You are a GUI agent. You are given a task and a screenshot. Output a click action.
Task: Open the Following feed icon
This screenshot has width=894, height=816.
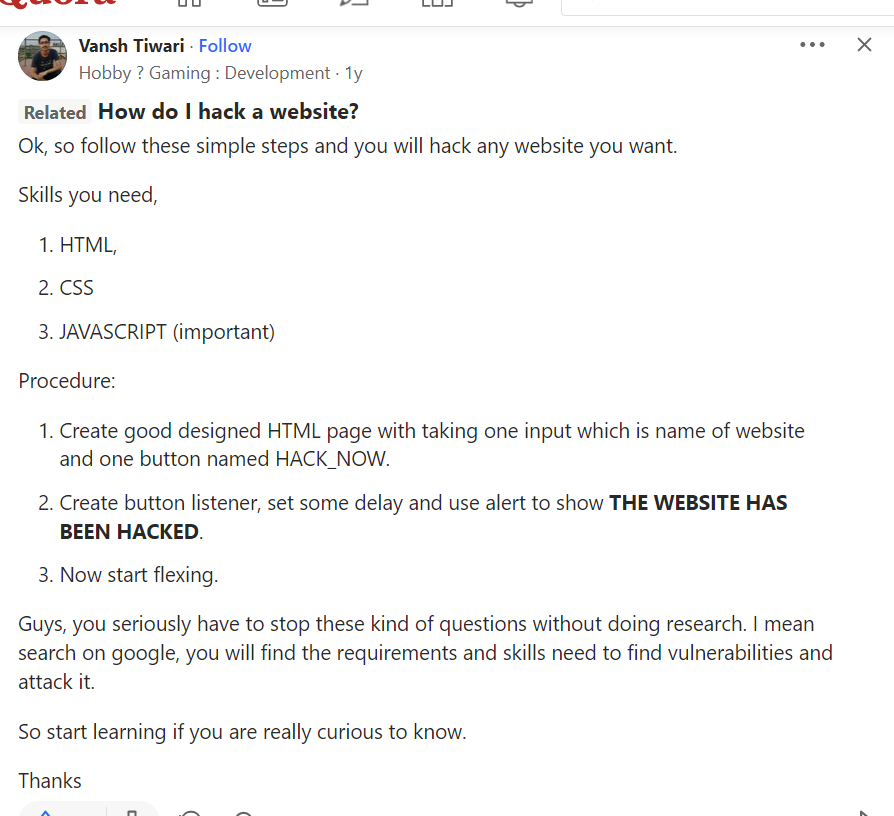pos(272,4)
